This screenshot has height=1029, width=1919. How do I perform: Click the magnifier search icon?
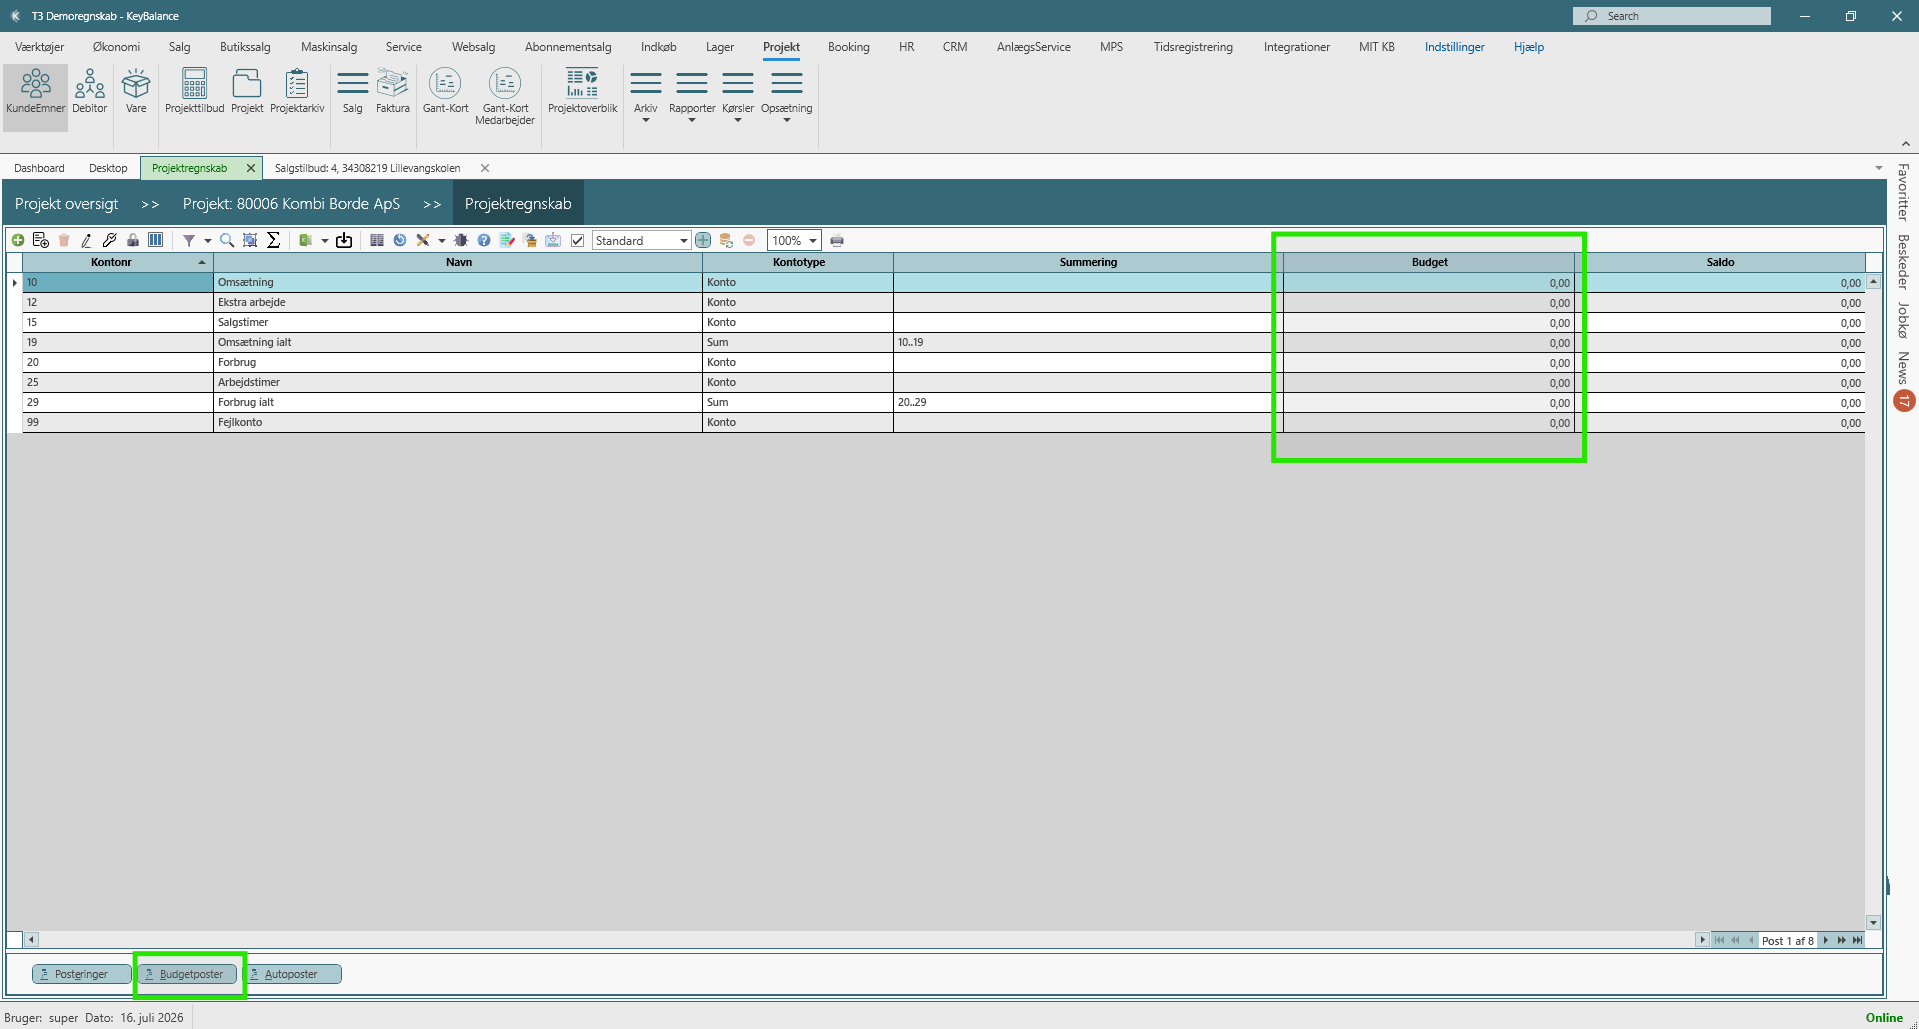(227, 240)
